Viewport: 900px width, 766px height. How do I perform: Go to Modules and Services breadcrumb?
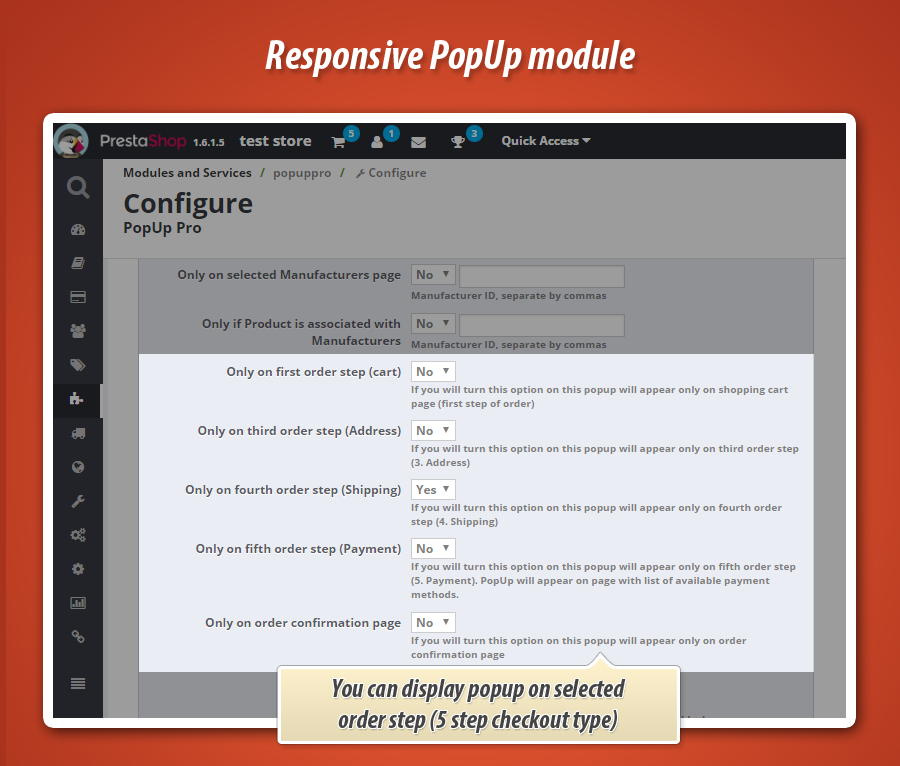187,172
